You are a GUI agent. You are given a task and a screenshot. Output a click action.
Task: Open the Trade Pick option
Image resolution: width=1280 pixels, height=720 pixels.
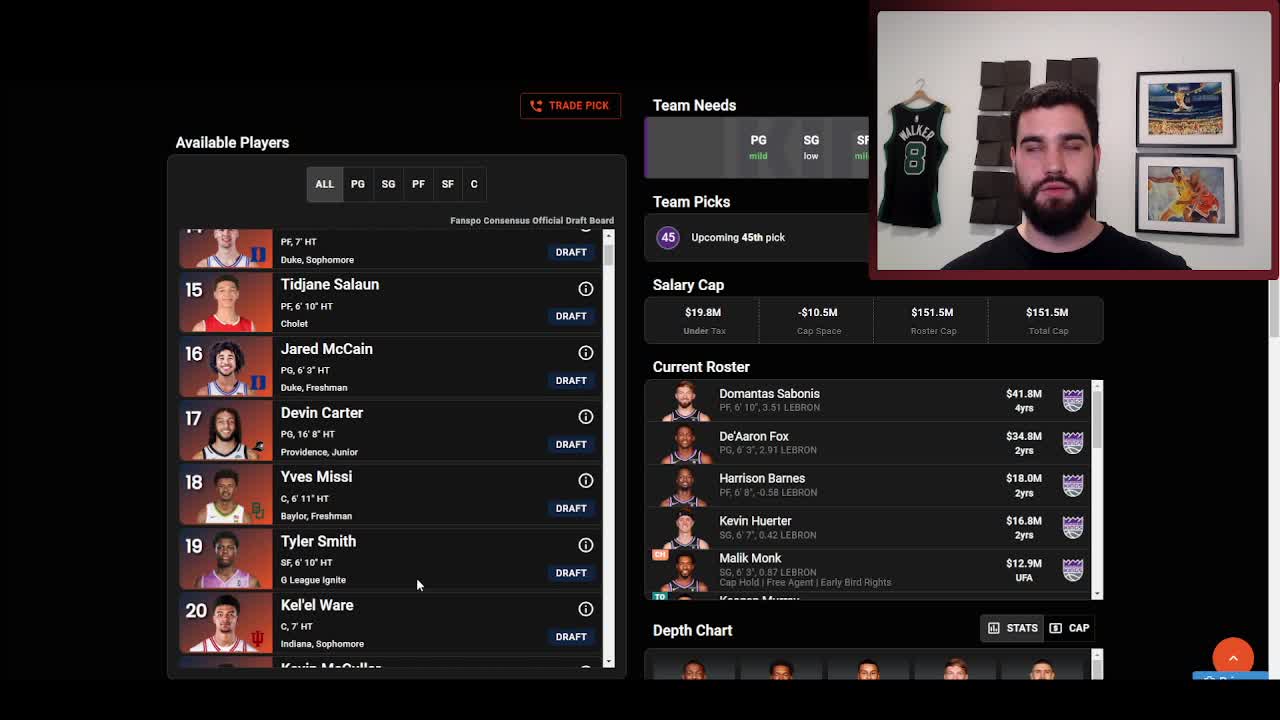click(570, 105)
